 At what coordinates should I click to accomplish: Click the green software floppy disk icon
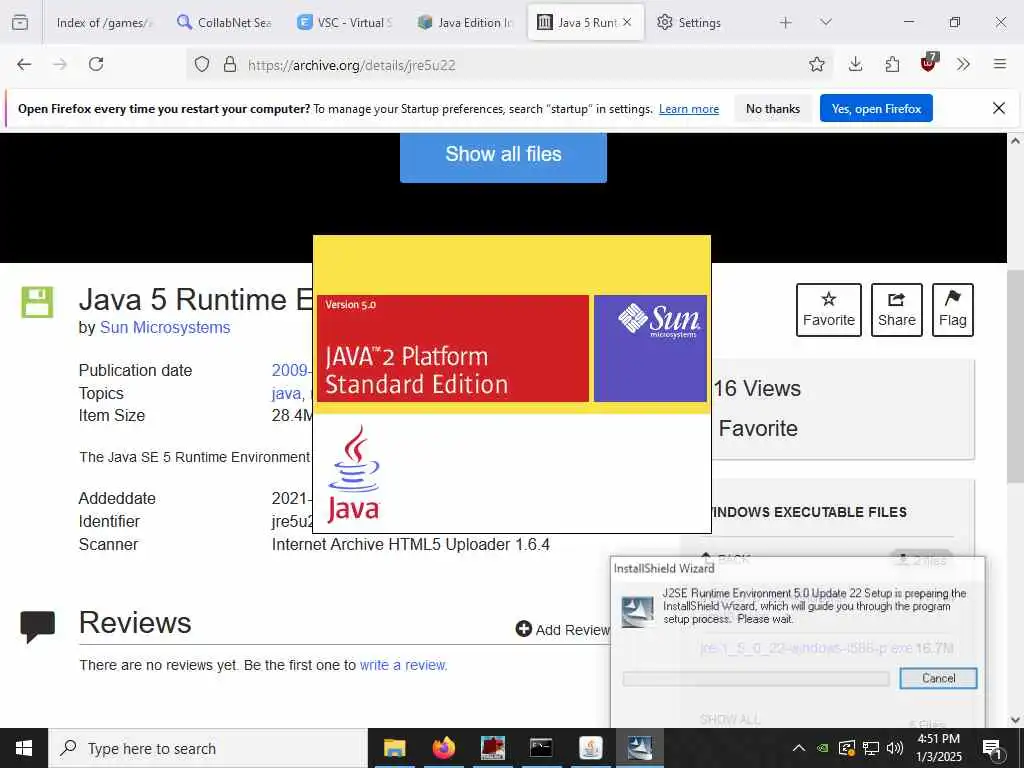pos(37,302)
